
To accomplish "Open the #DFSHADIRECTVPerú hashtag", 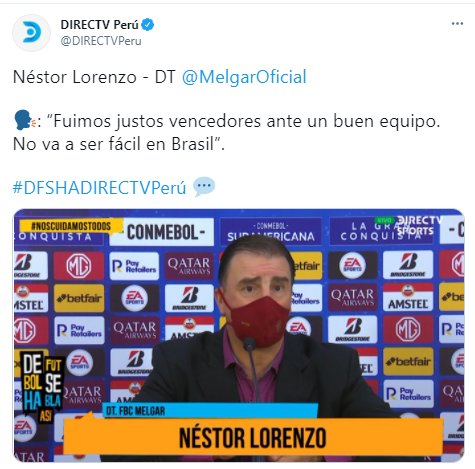I will pyautogui.click(x=99, y=188).
